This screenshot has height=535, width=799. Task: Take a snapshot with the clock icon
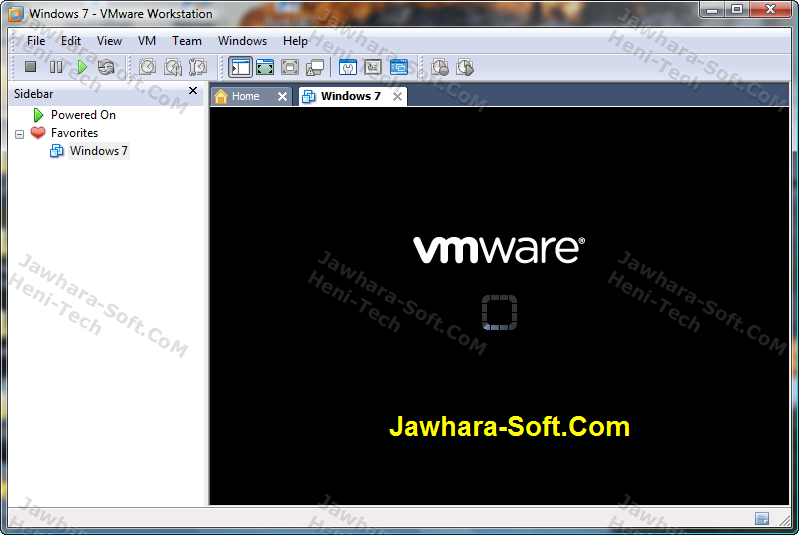147,67
